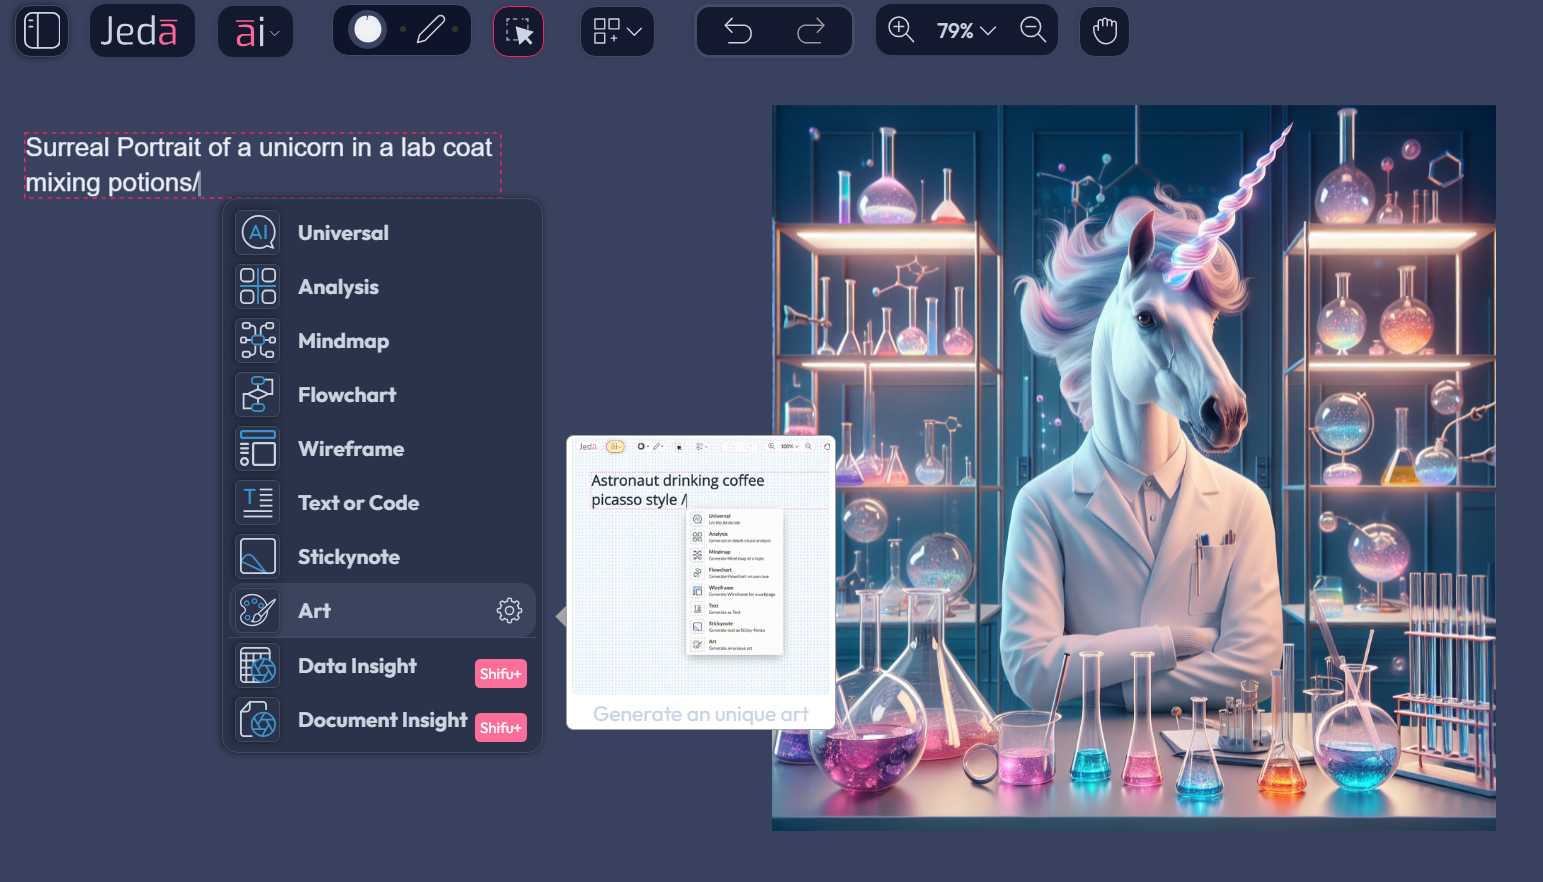The height and width of the screenshot is (882, 1543).
Task: Click the Data Insight label
Action: tap(357, 666)
